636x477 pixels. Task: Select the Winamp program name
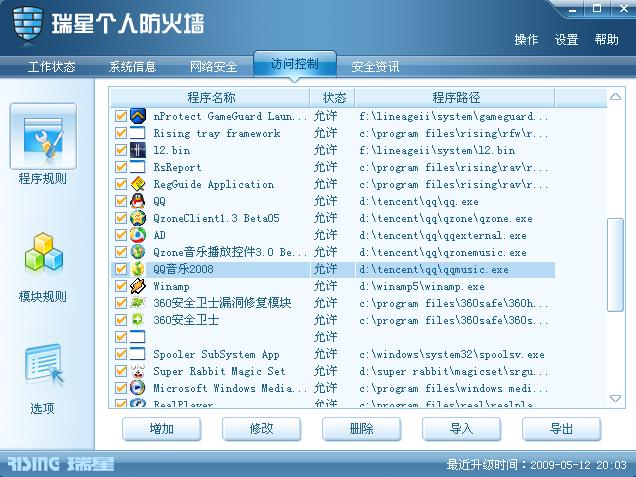(171, 286)
